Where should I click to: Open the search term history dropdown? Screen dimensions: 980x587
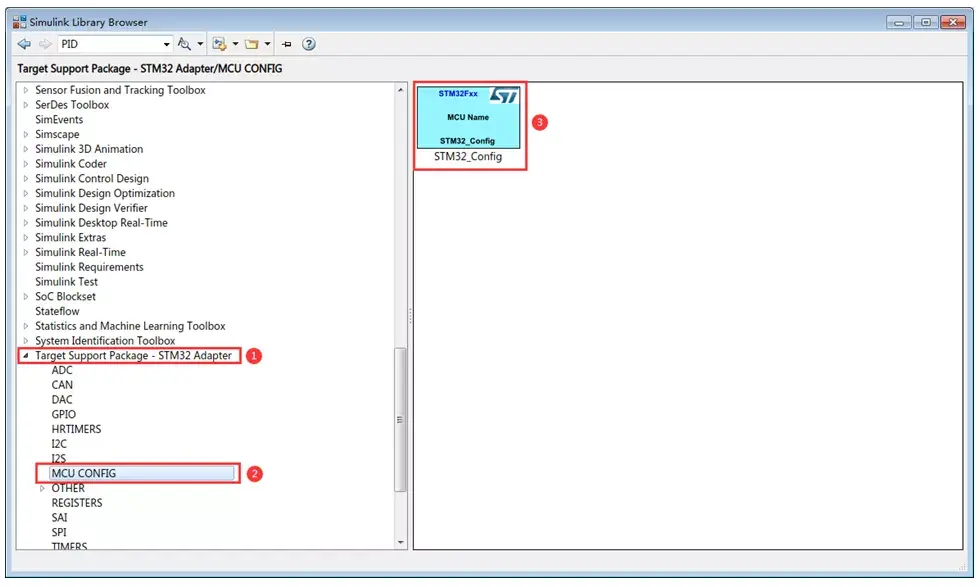(166, 44)
